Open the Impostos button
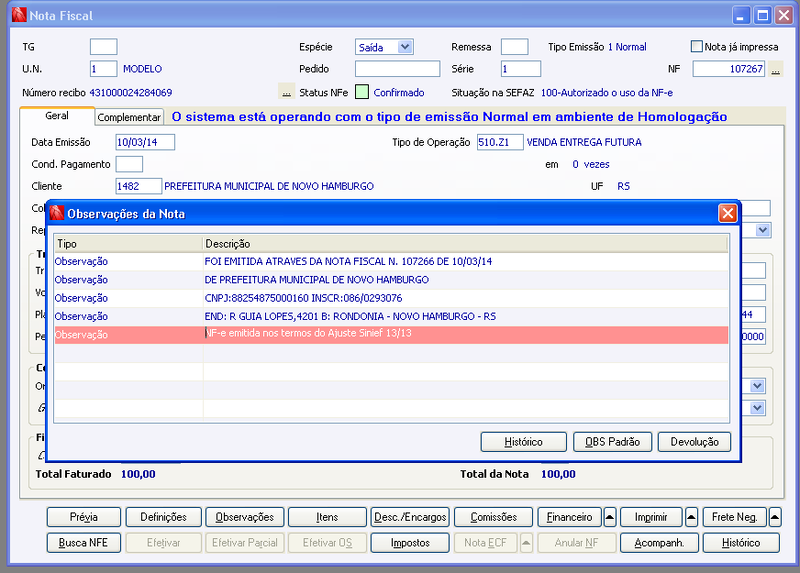The width and height of the screenshot is (800, 573). pyautogui.click(x=410, y=543)
